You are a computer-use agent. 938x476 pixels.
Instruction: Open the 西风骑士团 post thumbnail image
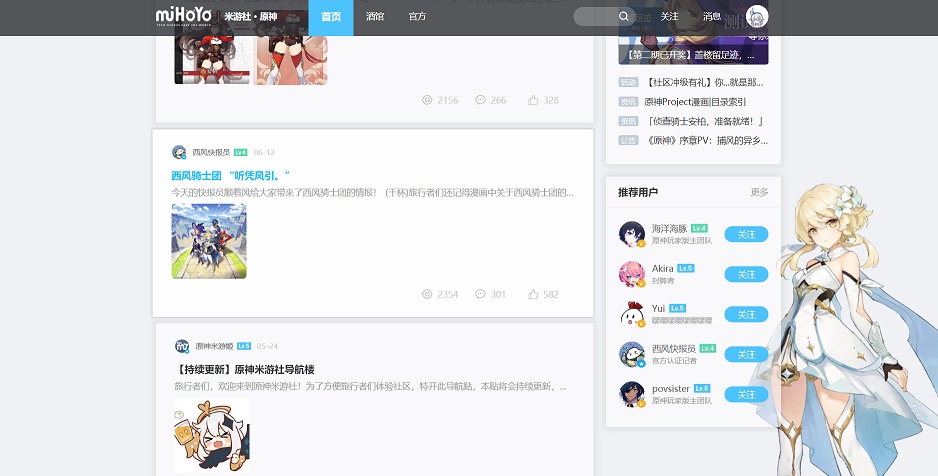209,241
